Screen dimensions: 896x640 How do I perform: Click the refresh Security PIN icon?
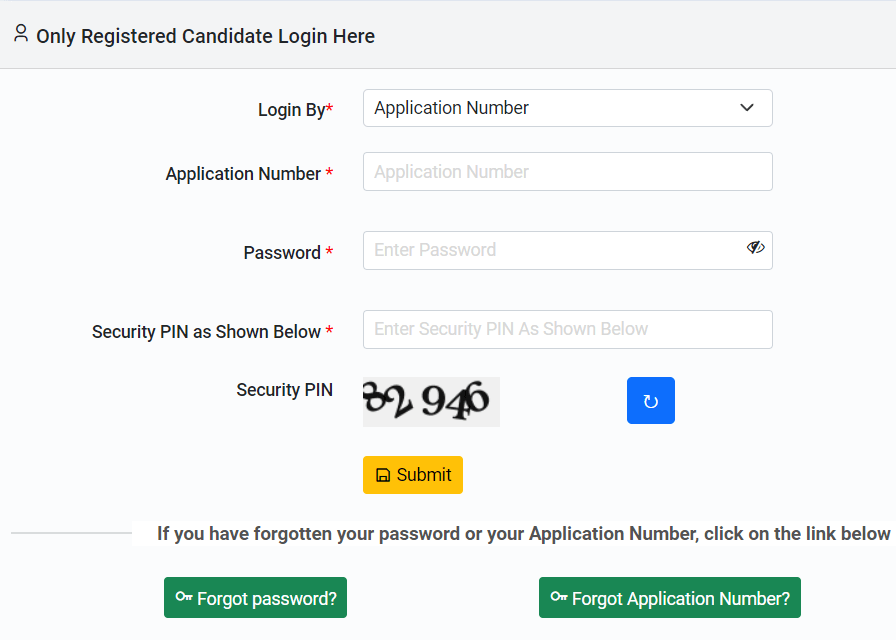tap(650, 401)
